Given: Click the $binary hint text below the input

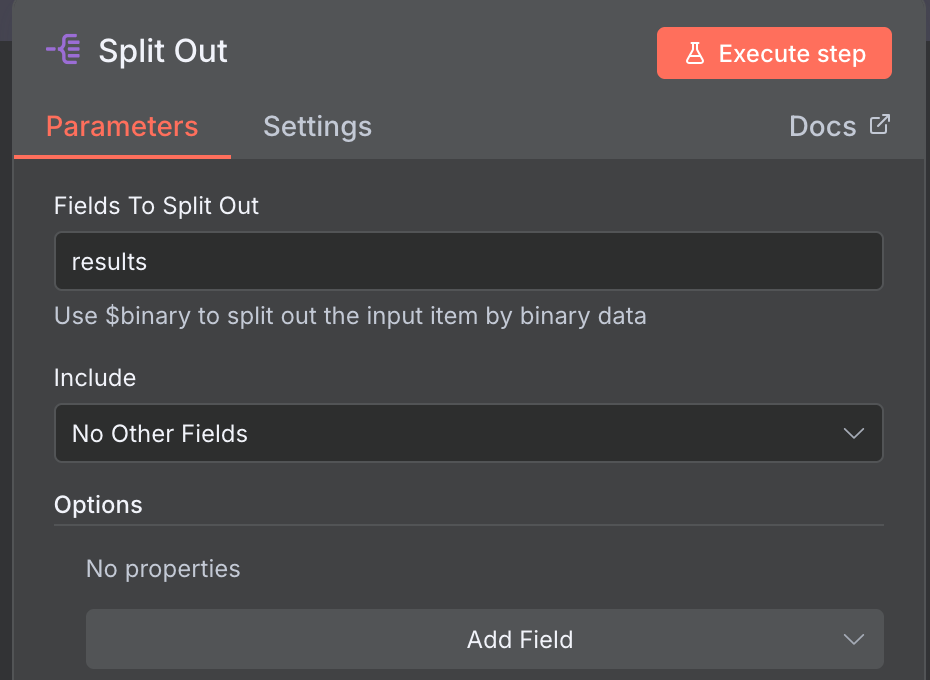Looking at the screenshot, I should coord(350,317).
